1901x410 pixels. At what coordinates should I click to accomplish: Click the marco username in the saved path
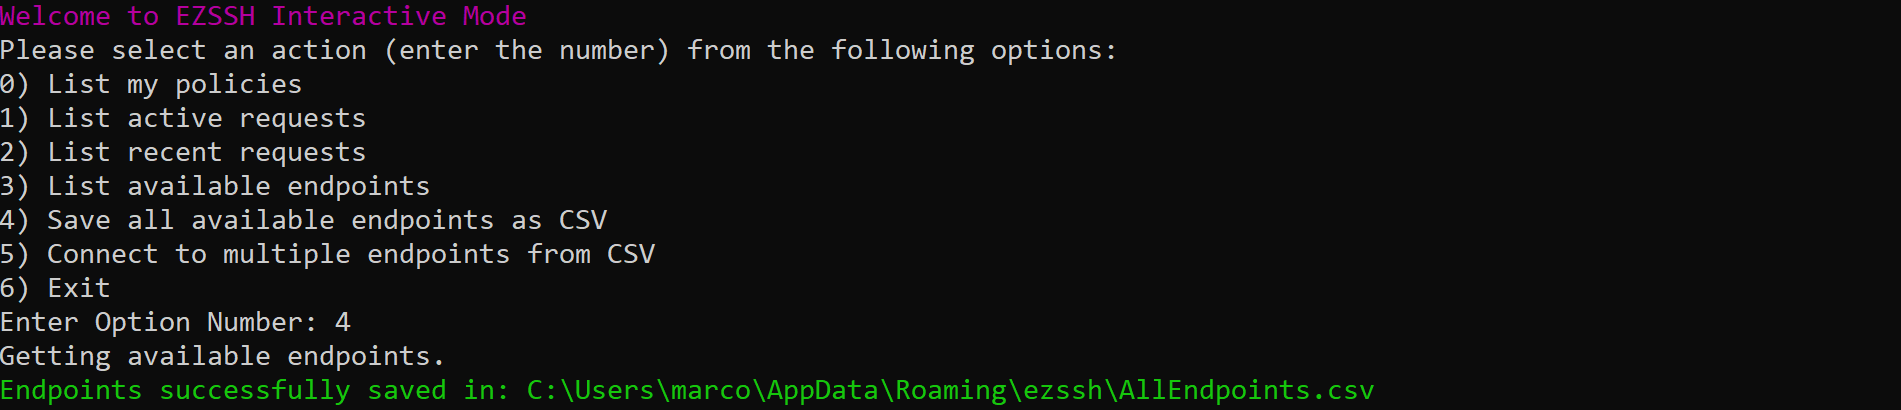(711, 391)
